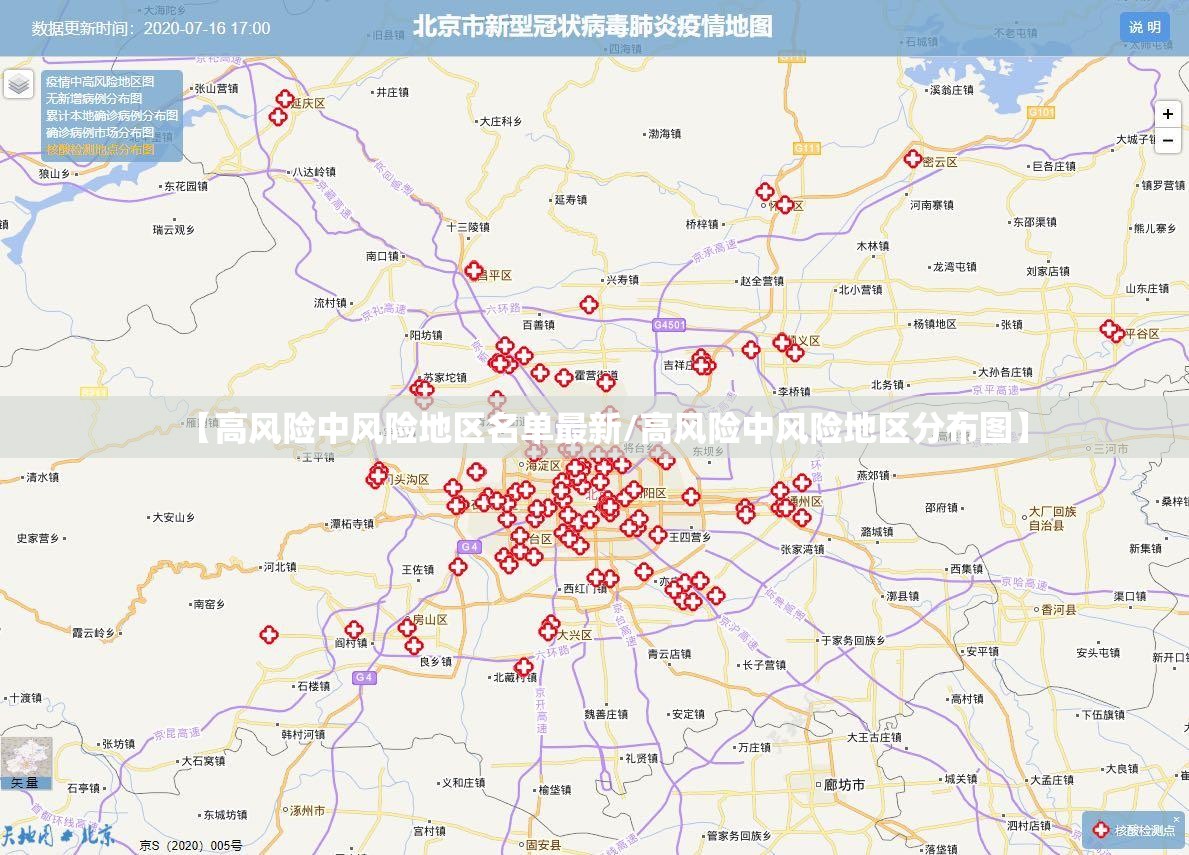Zoom in with the plus button
This screenshot has height=855, width=1189.
pos(1168,114)
